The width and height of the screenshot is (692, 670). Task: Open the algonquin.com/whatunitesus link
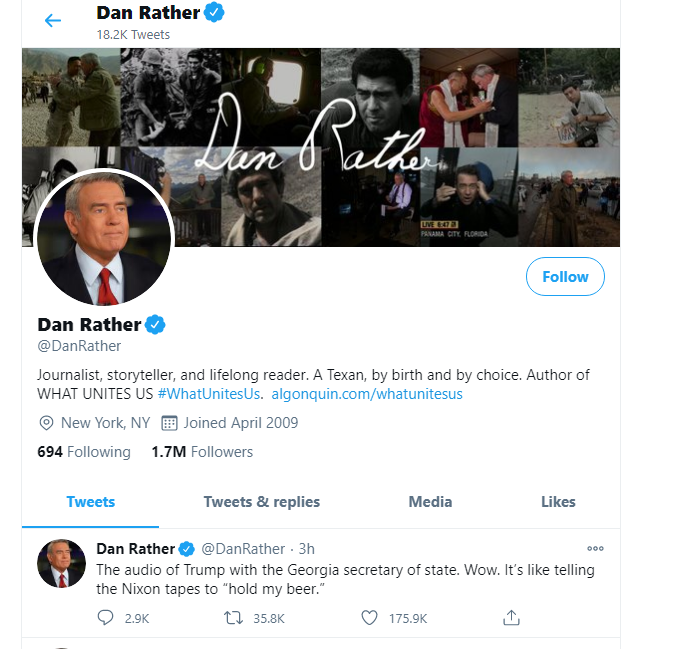pos(366,394)
